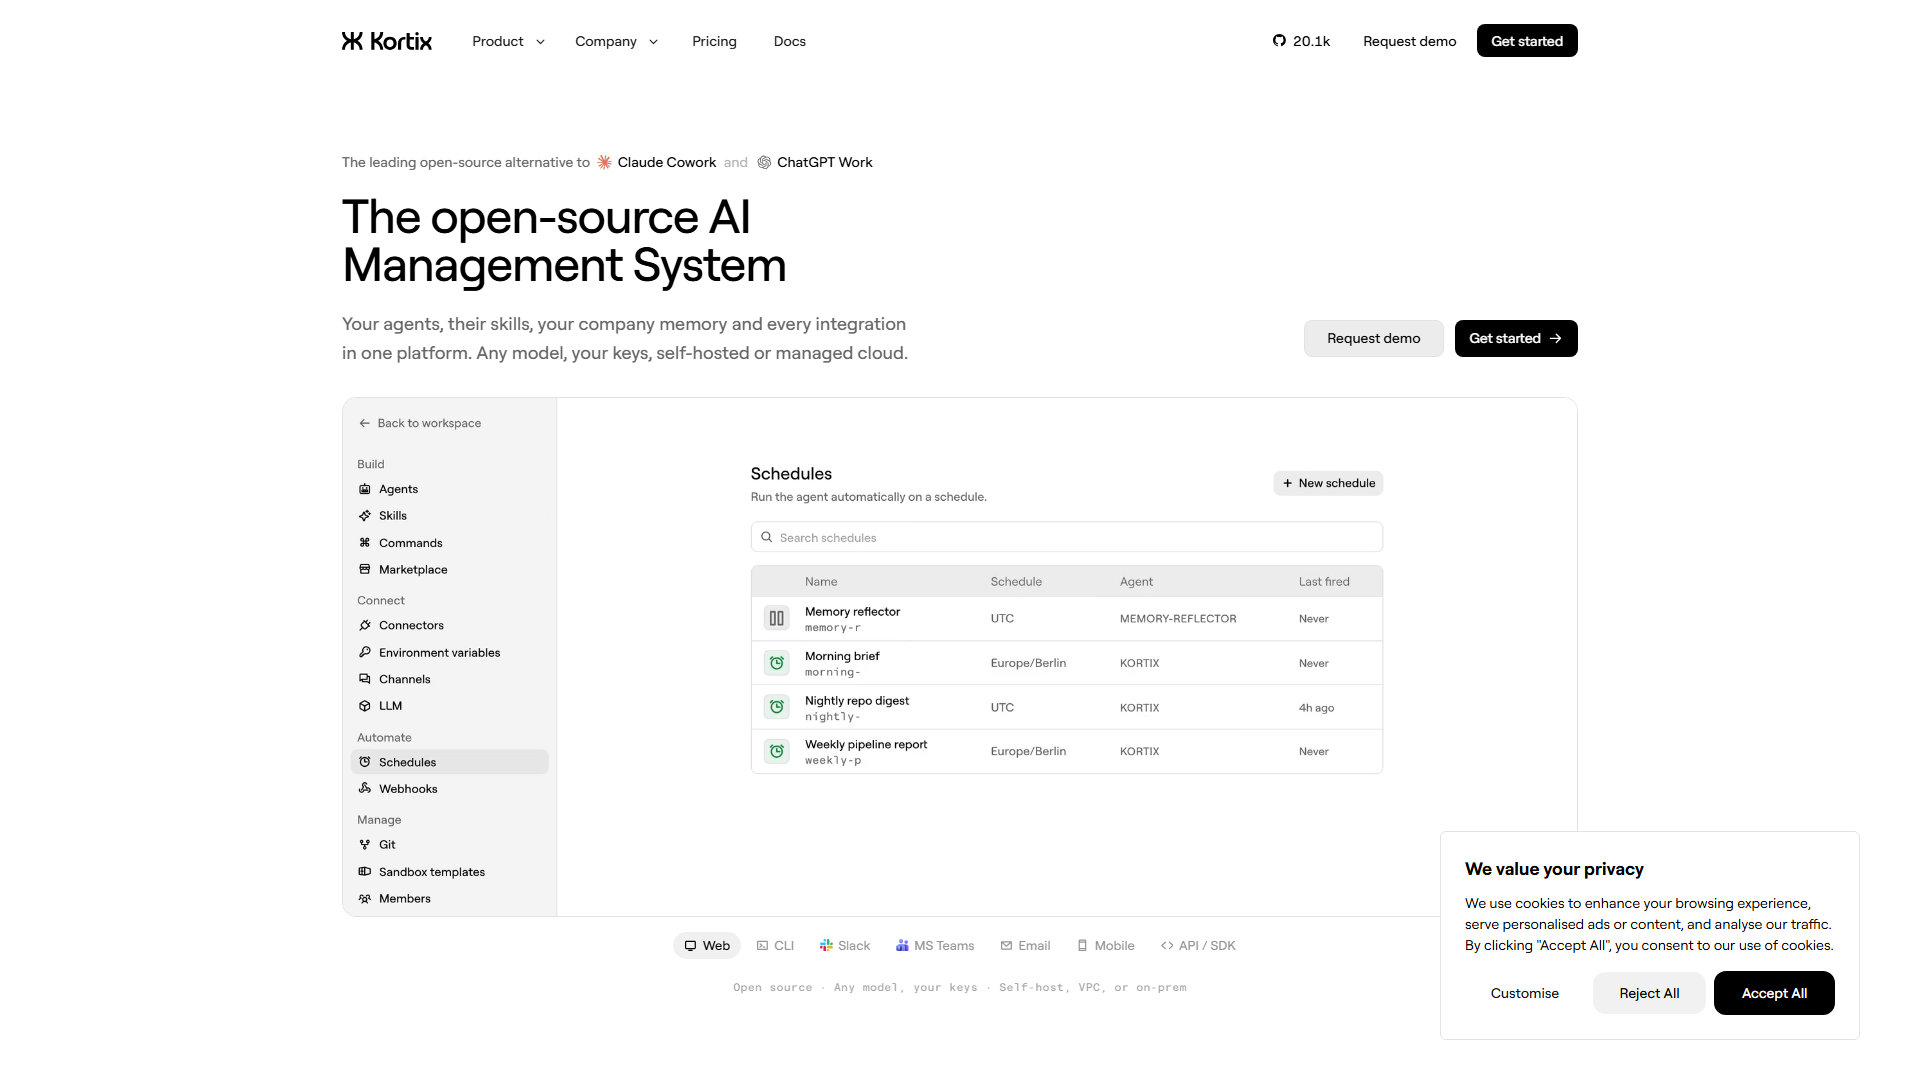This screenshot has height=1080, width=1920.
Task: Click the Kortix logo
Action: click(387, 41)
